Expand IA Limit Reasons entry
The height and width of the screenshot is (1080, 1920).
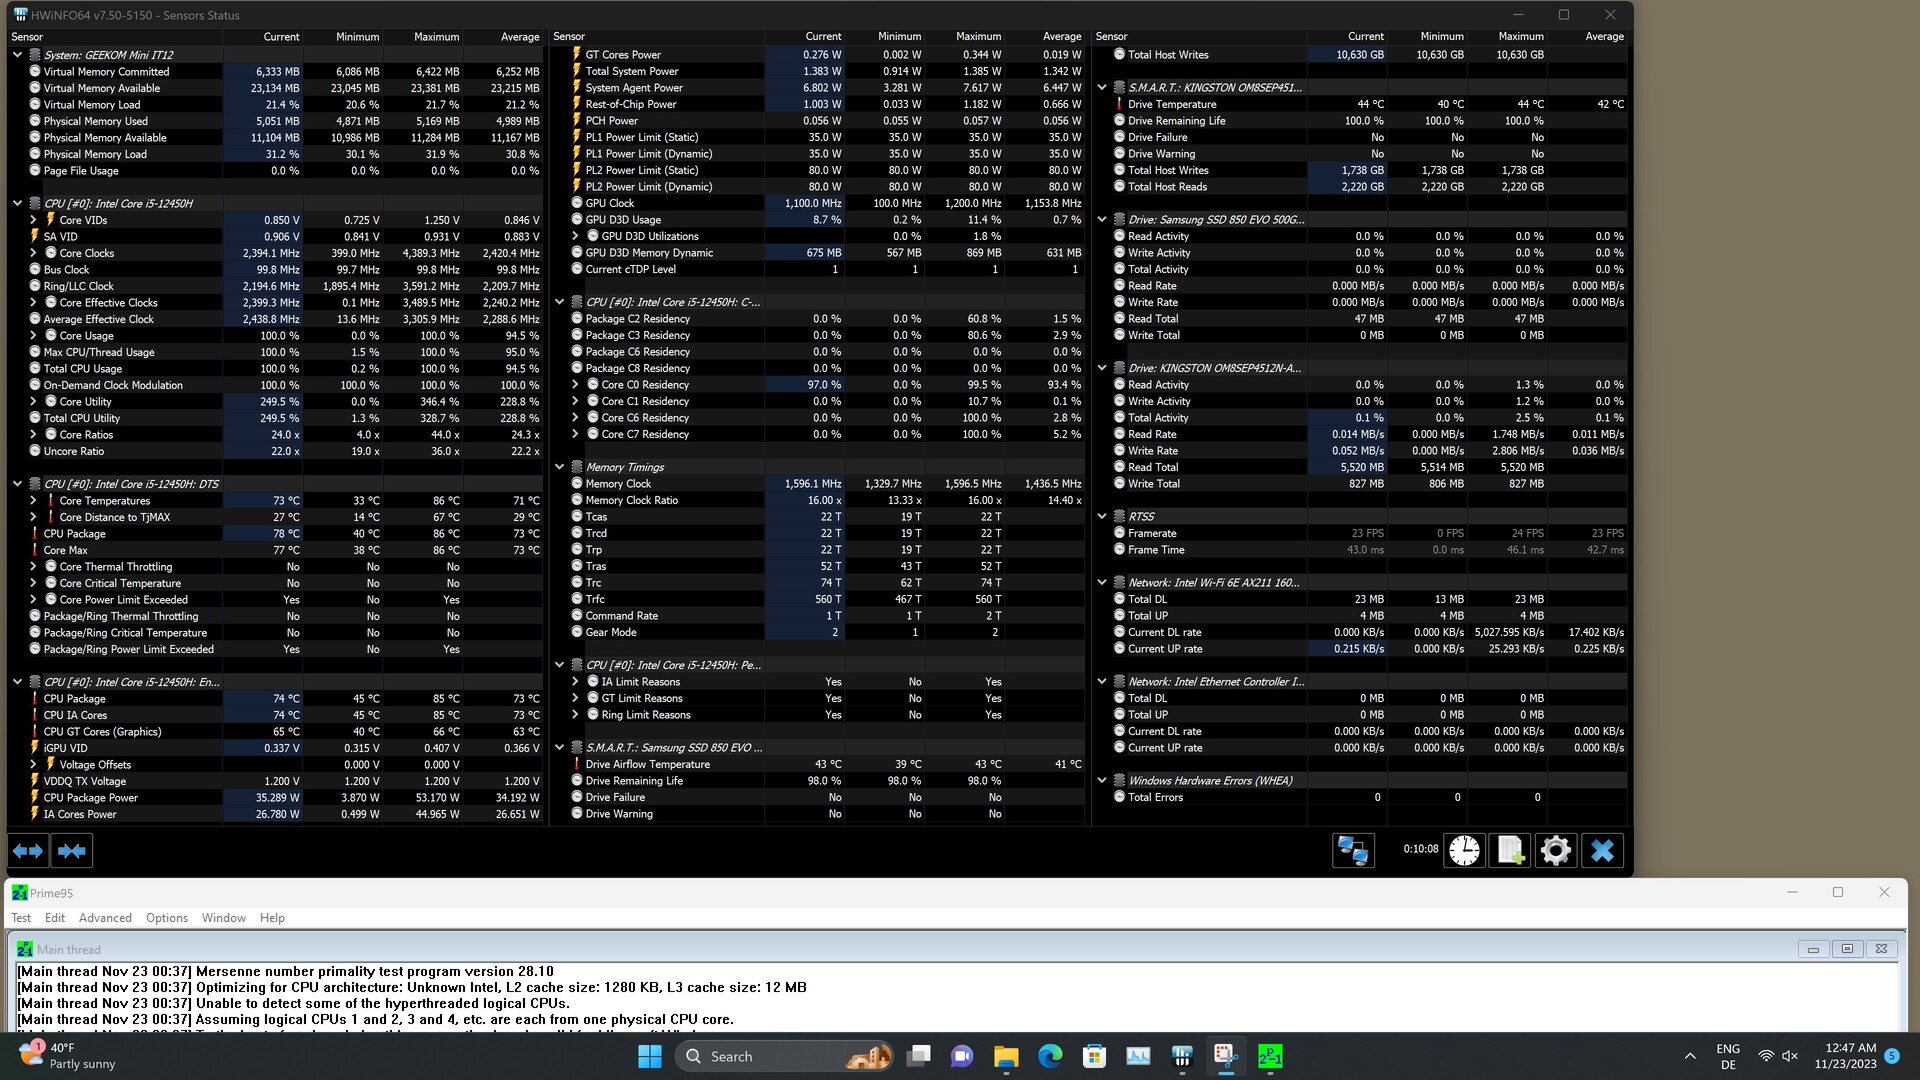click(576, 682)
